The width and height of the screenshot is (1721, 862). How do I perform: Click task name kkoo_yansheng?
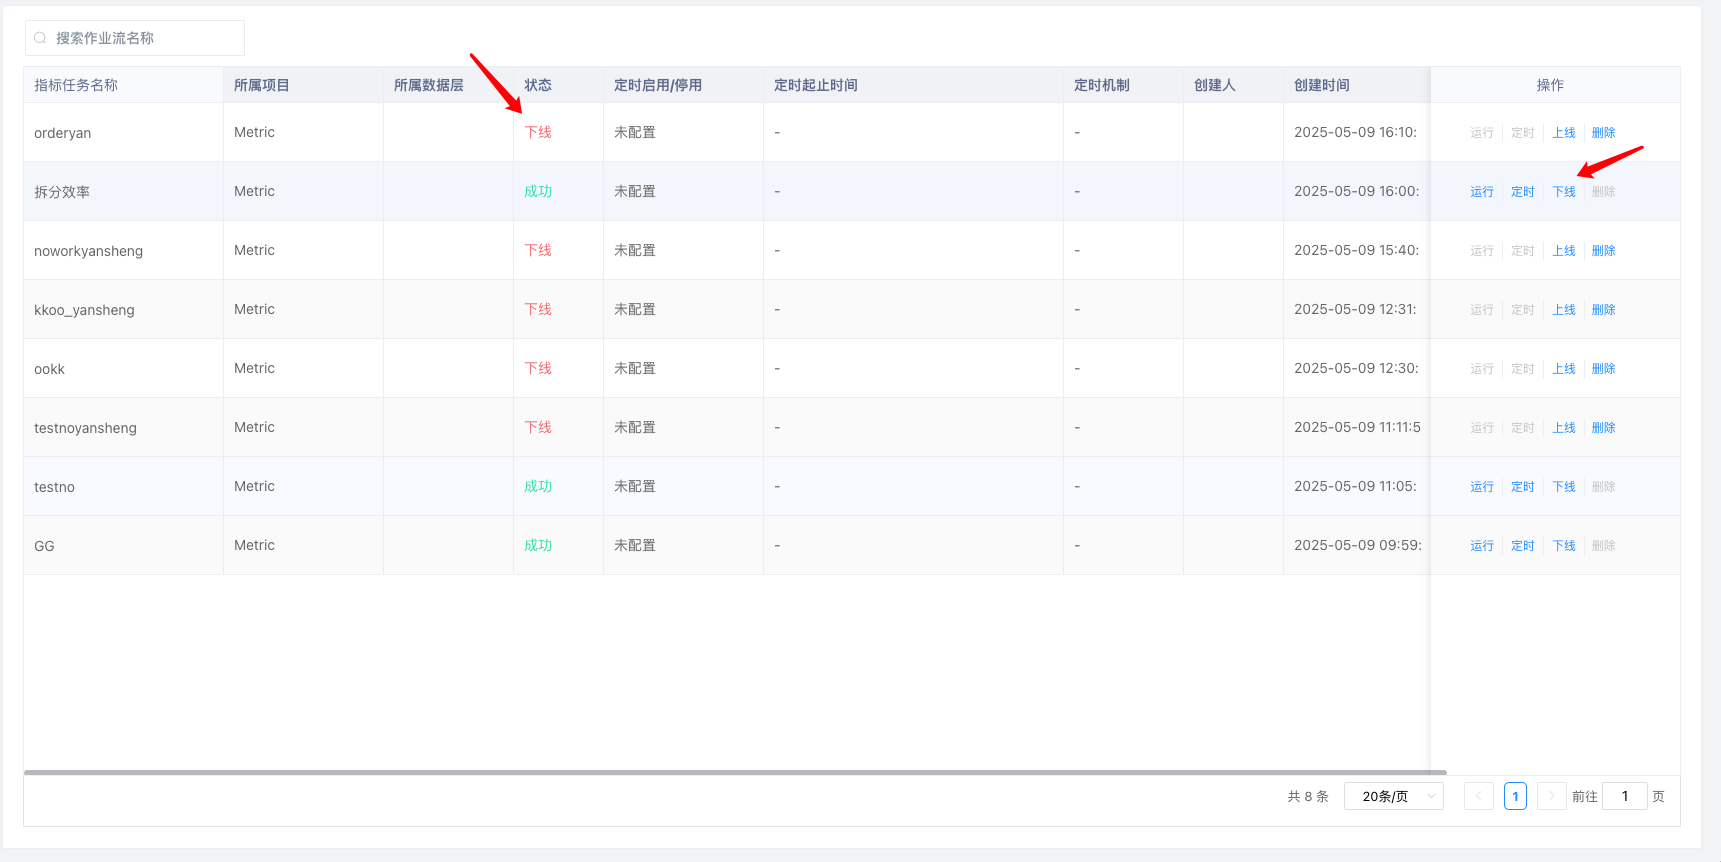tap(84, 310)
